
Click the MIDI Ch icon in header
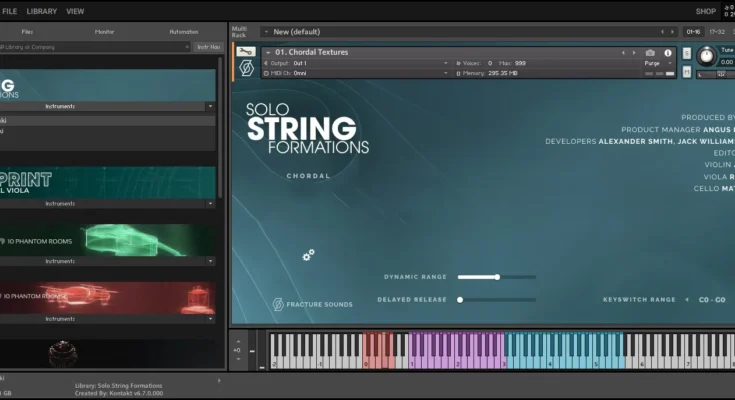pyautogui.click(x=266, y=74)
